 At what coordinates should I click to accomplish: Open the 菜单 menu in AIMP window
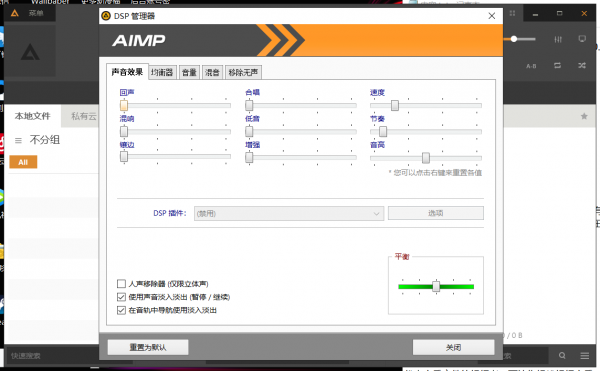36,13
